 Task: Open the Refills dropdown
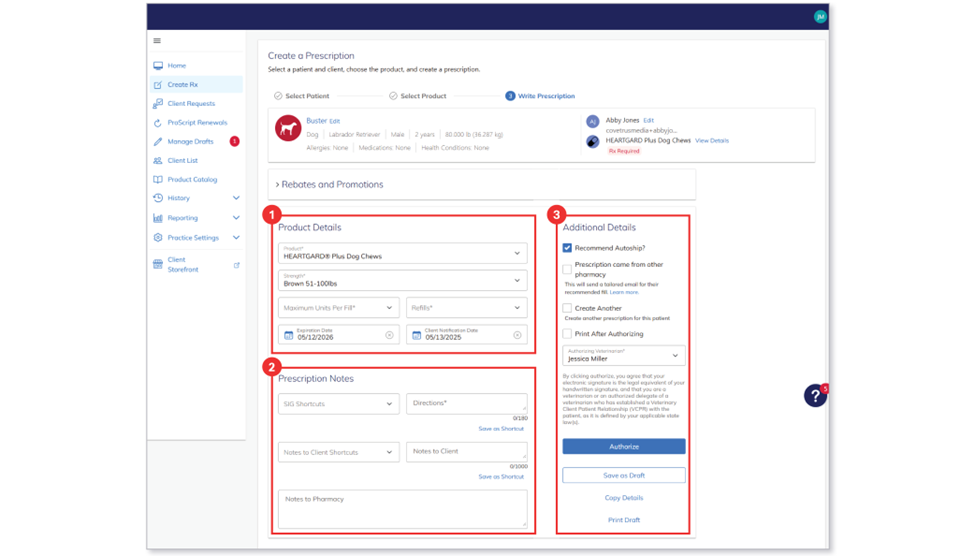[467, 308]
